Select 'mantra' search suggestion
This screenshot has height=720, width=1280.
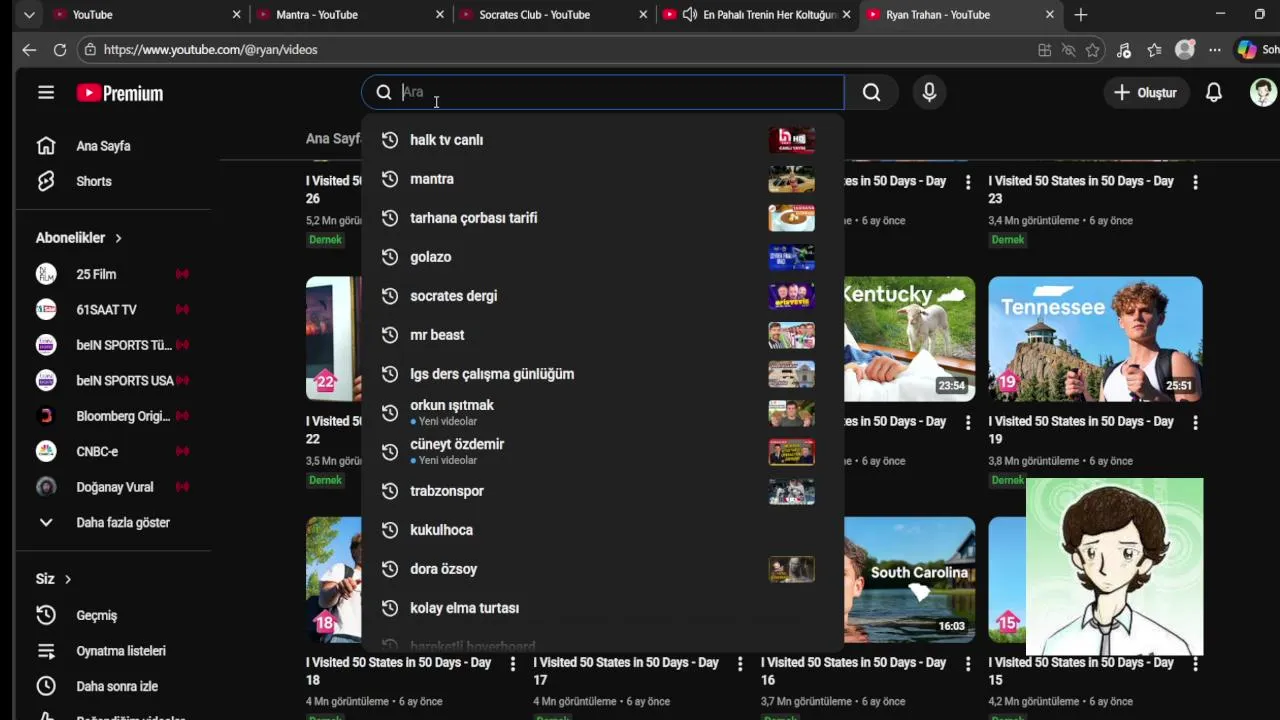(602, 179)
